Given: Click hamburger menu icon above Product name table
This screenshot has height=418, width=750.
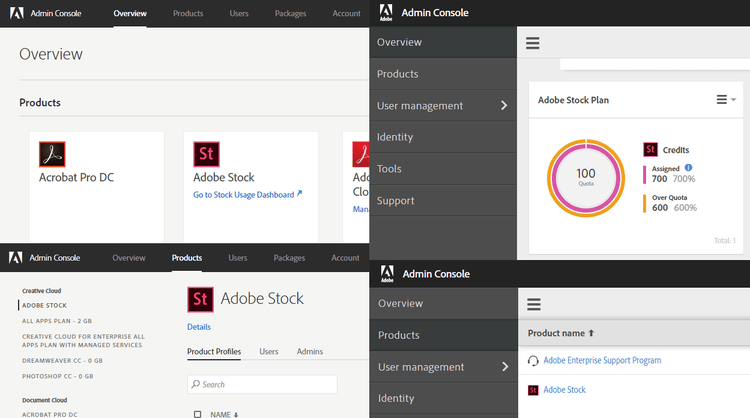Looking at the screenshot, I should coord(534,304).
